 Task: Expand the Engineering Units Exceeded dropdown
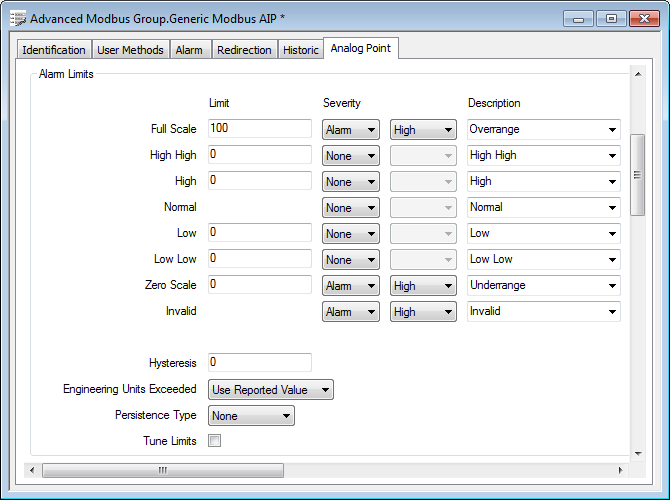click(270, 390)
